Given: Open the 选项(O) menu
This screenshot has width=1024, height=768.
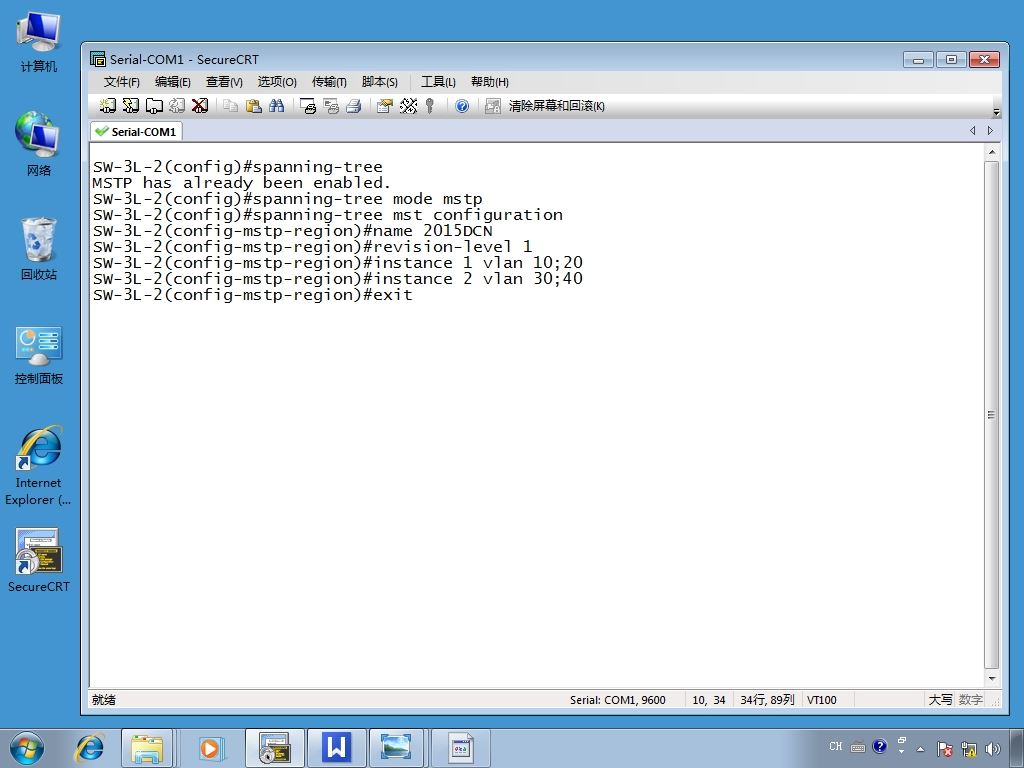Looking at the screenshot, I should click(x=277, y=82).
